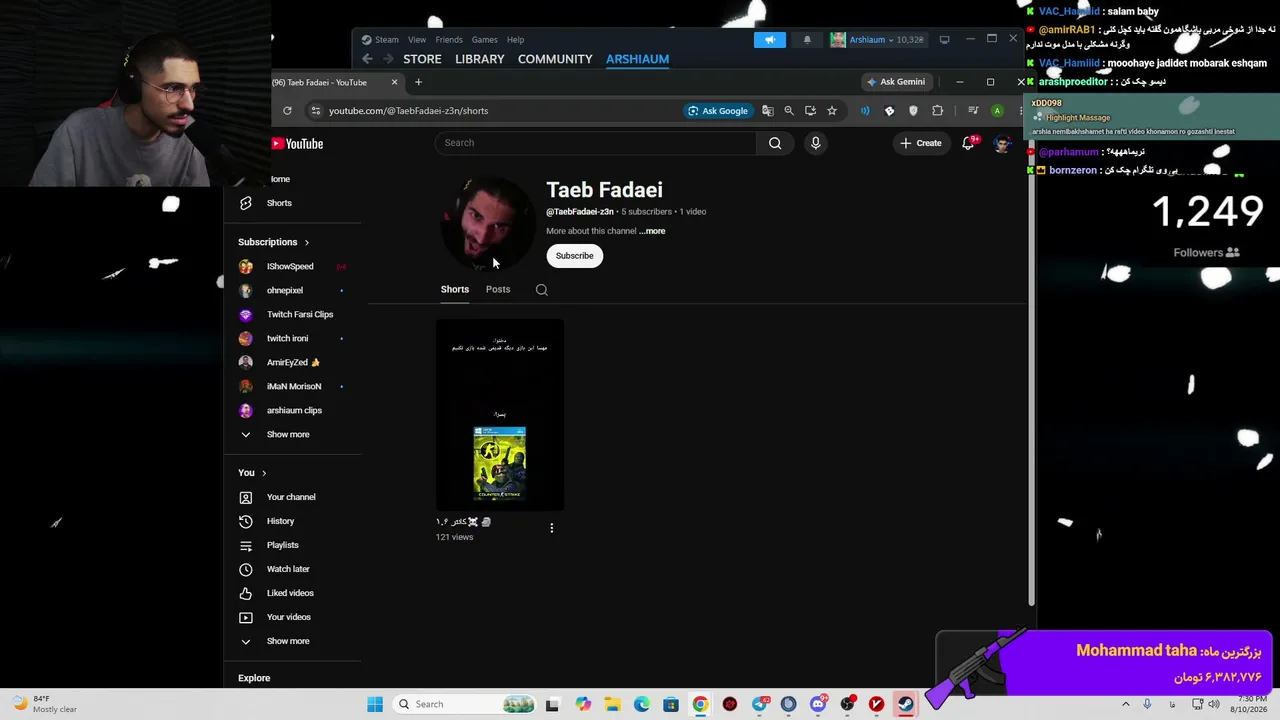Click the translate page icon
Image resolution: width=1280 pixels, height=720 pixels.
point(768,111)
